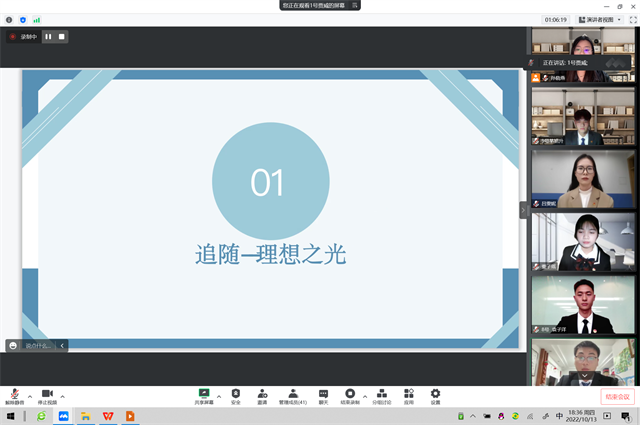This screenshot has width=640, height=425.
Task: Click the chat message input box
Action: [37, 345]
